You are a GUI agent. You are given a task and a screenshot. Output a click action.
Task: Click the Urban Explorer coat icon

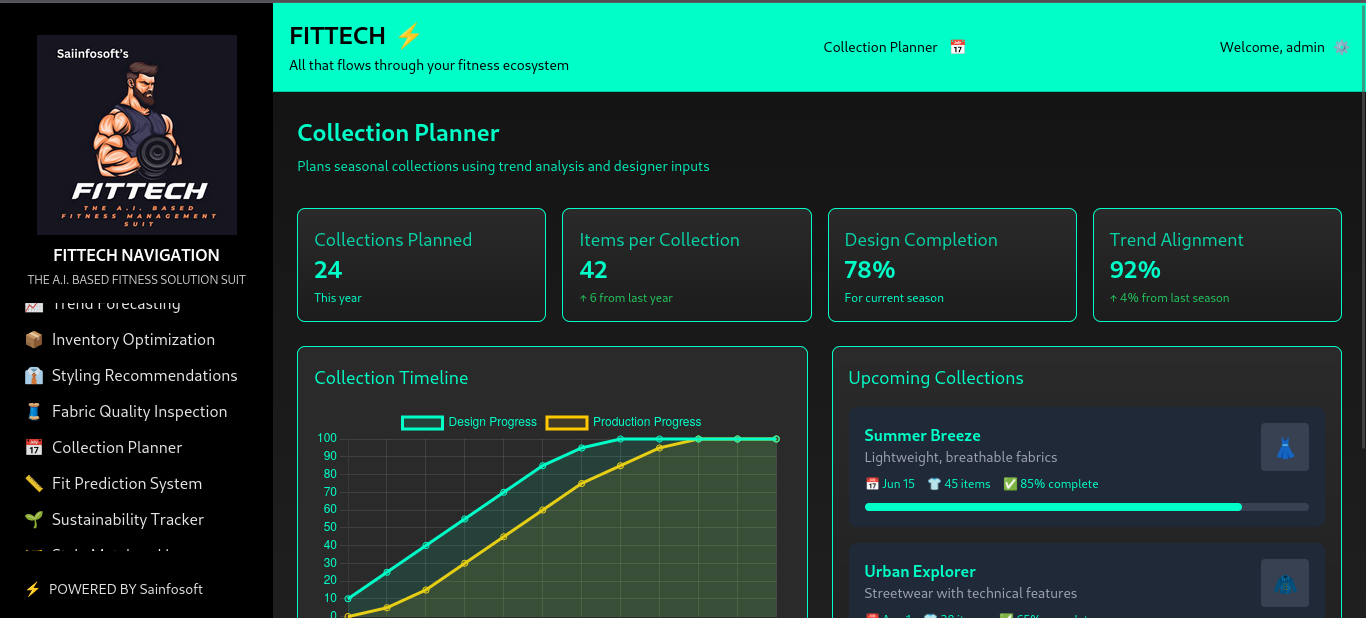coord(1284,583)
